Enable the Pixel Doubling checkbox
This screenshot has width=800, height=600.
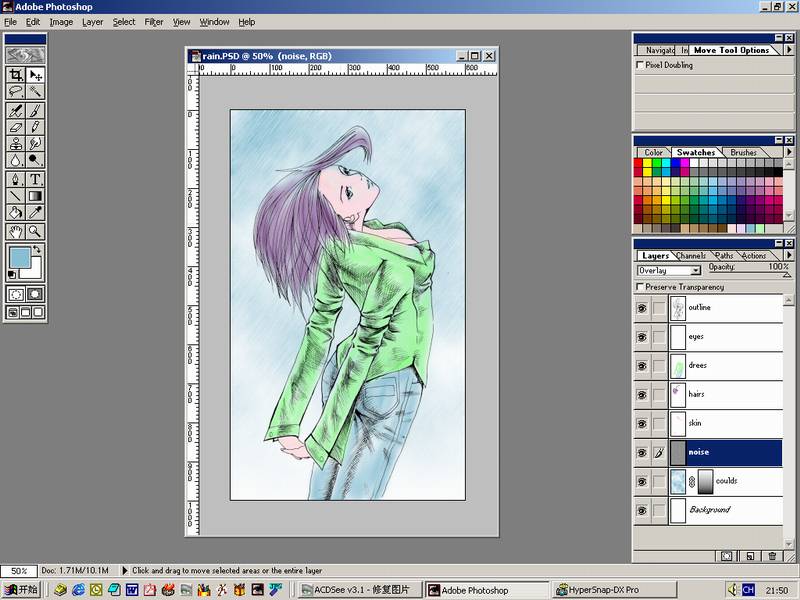tap(640, 65)
